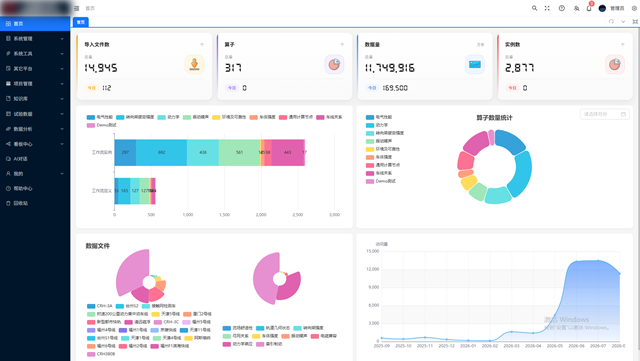Open 系统管理 menu in the sidebar

(35, 39)
